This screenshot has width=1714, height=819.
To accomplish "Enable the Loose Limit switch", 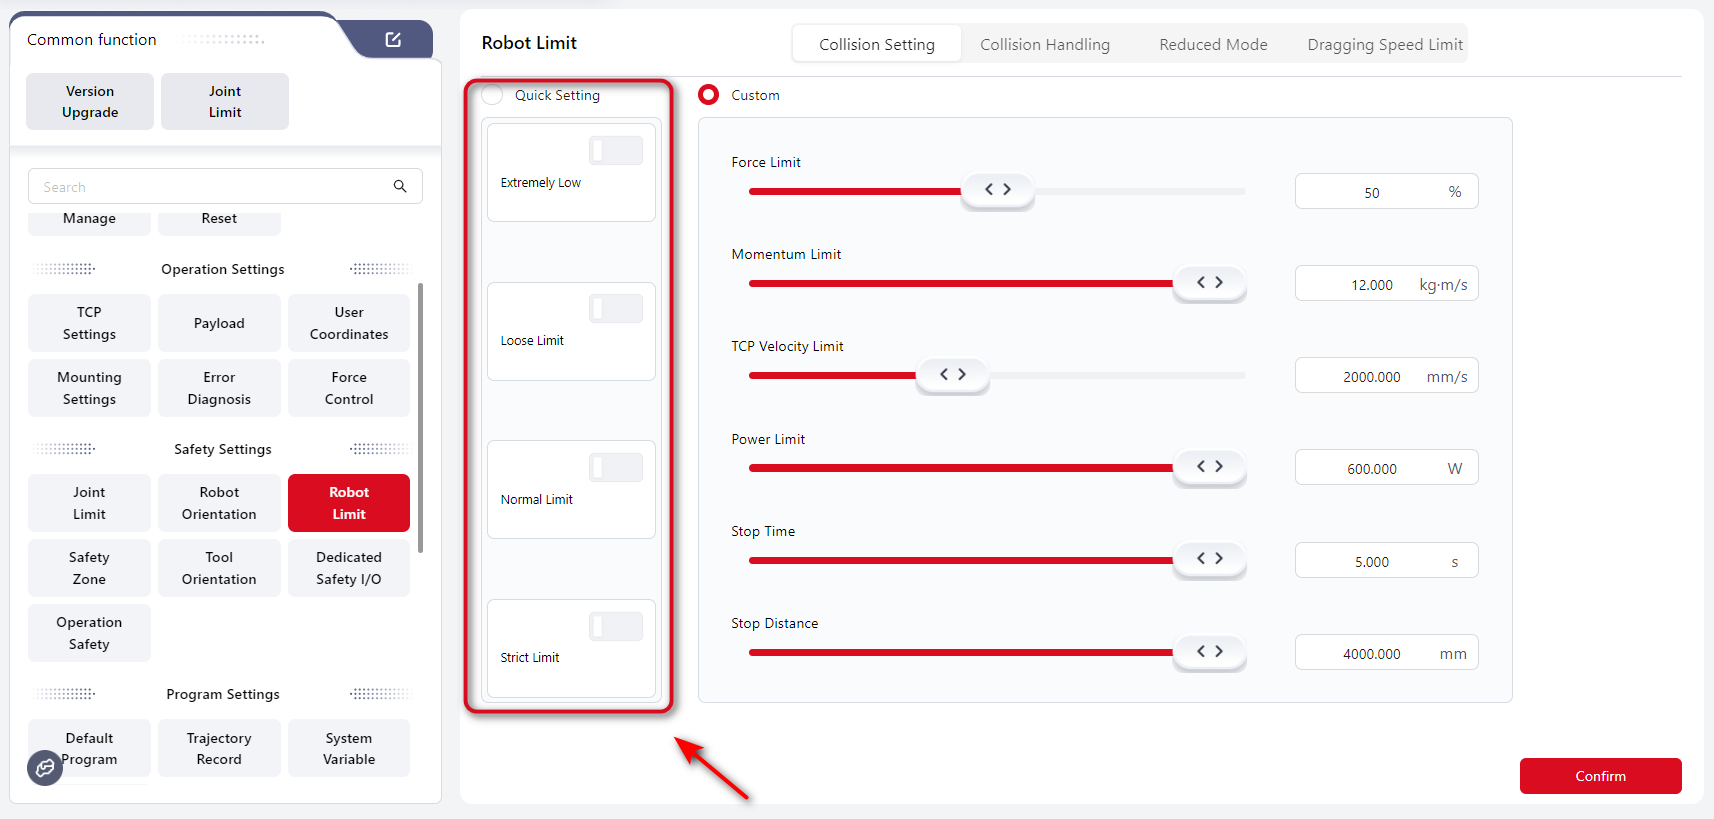I will [615, 309].
